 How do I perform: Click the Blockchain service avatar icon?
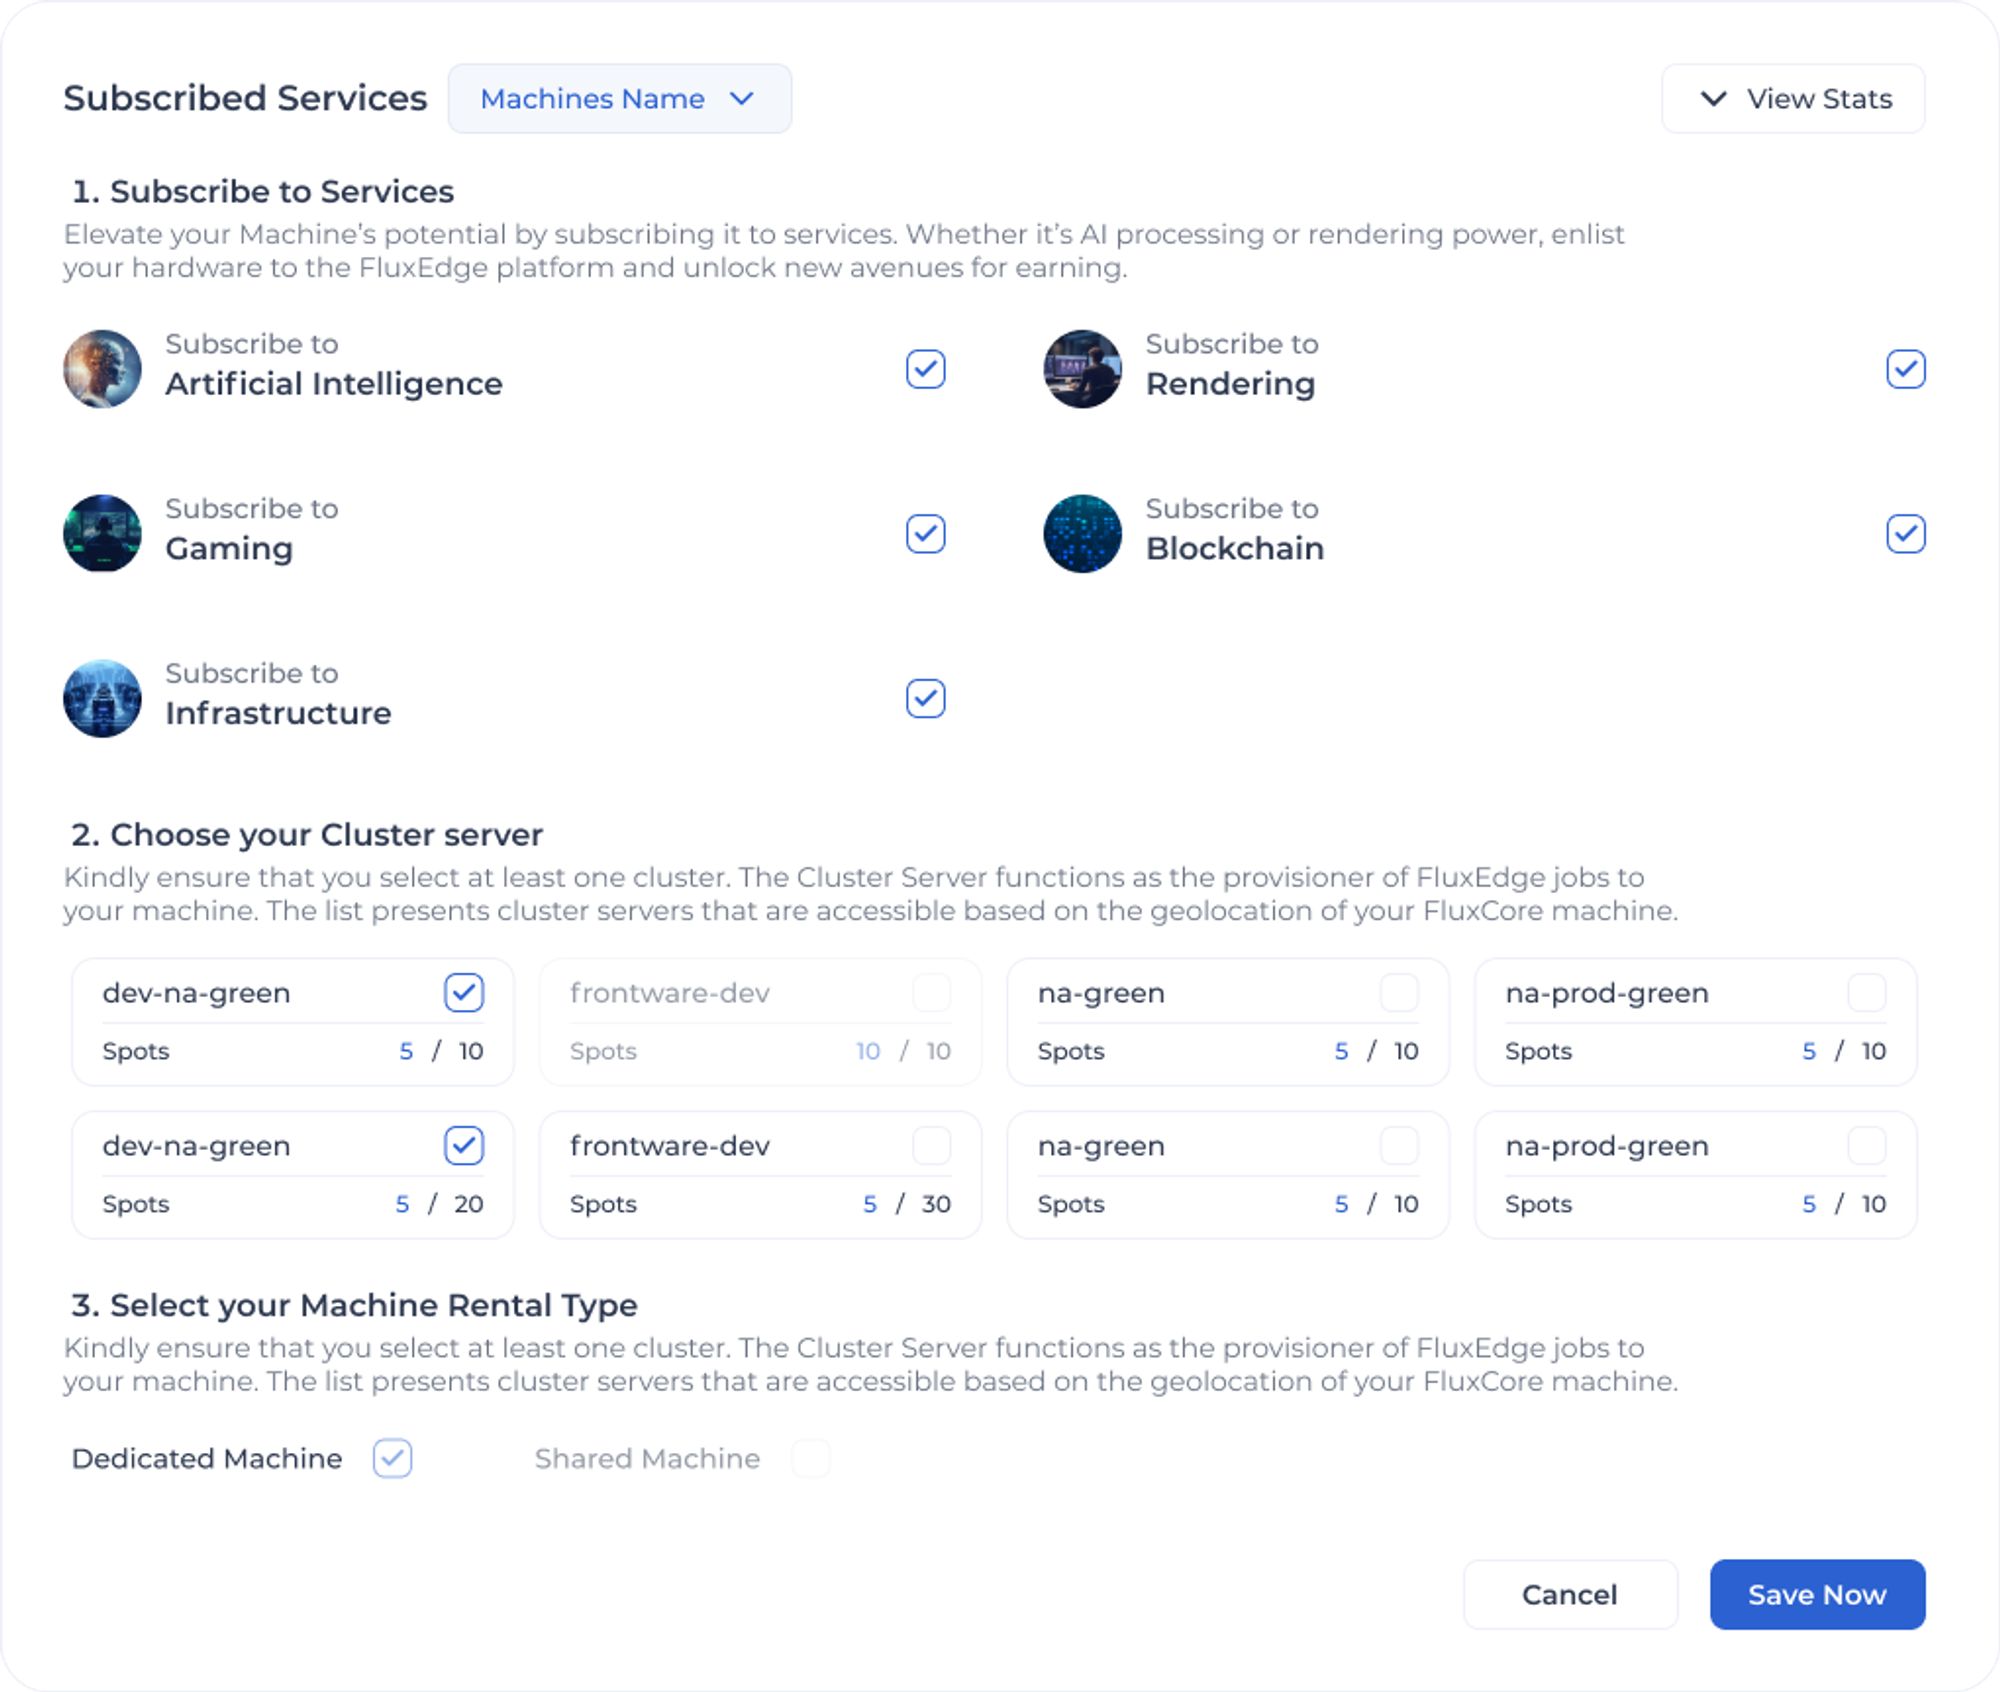[1082, 534]
